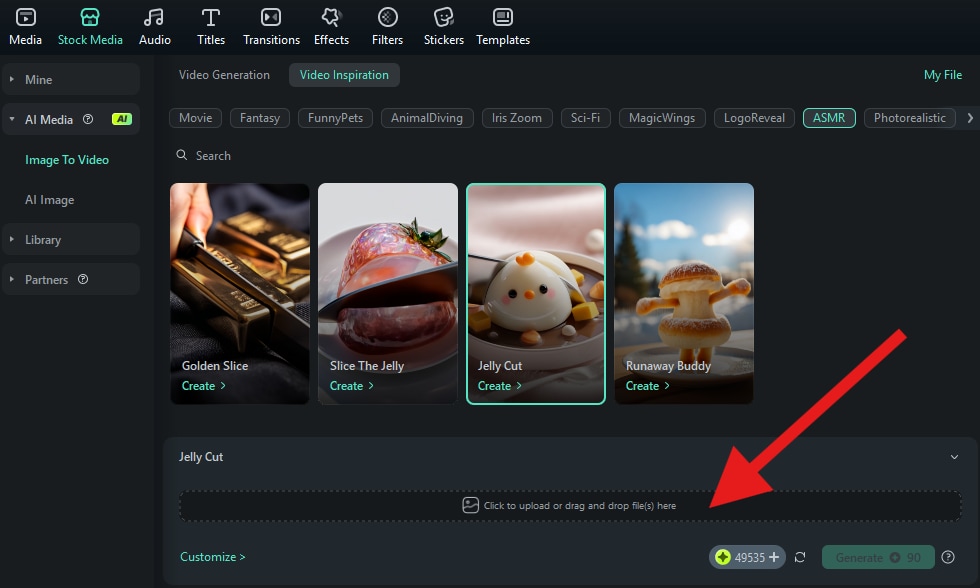This screenshot has width=980, height=588.
Task: Switch to Video Generation tab
Action: point(224,75)
